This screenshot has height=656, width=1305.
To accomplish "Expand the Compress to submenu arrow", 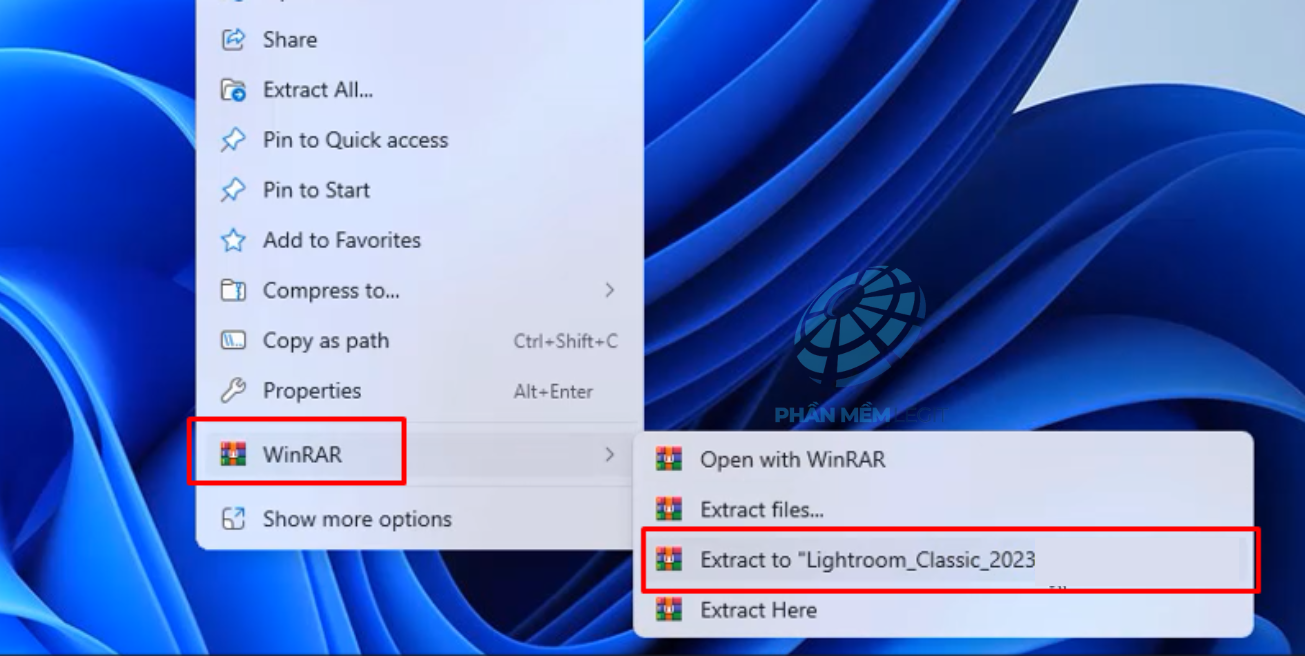I will click(609, 290).
